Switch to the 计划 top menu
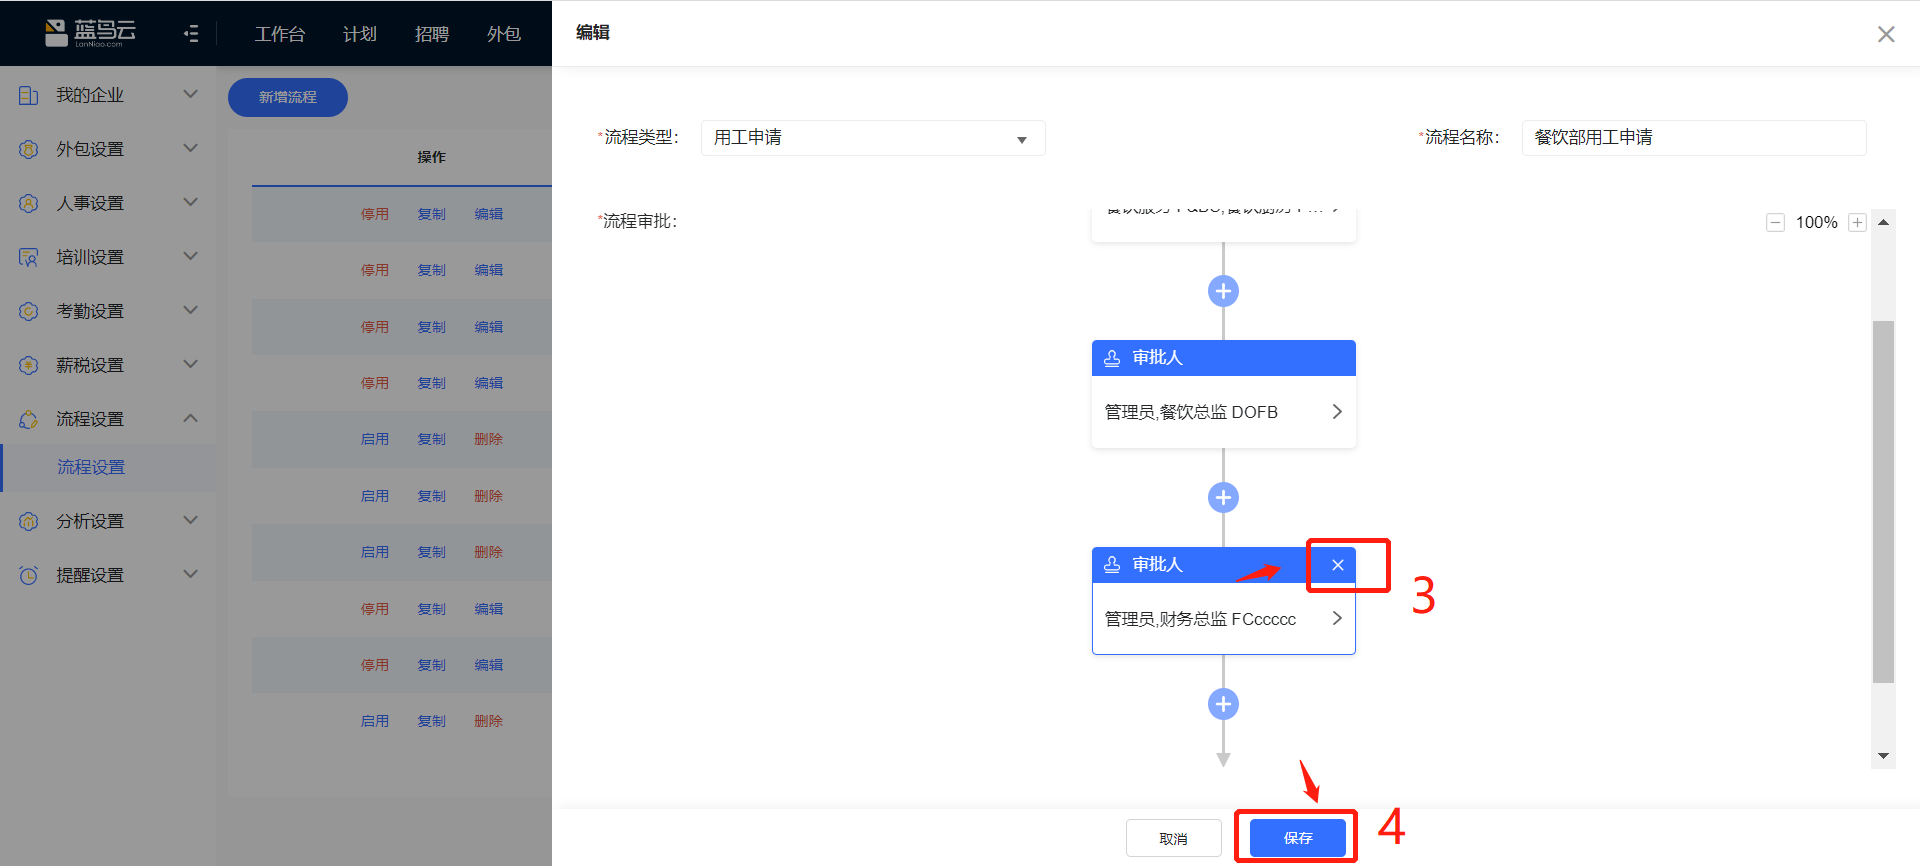Viewport: 1920px width, 866px height. point(360,34)
